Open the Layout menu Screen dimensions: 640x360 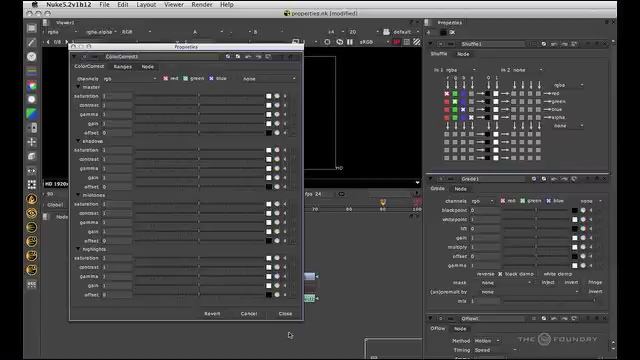(x=146, y=4)
